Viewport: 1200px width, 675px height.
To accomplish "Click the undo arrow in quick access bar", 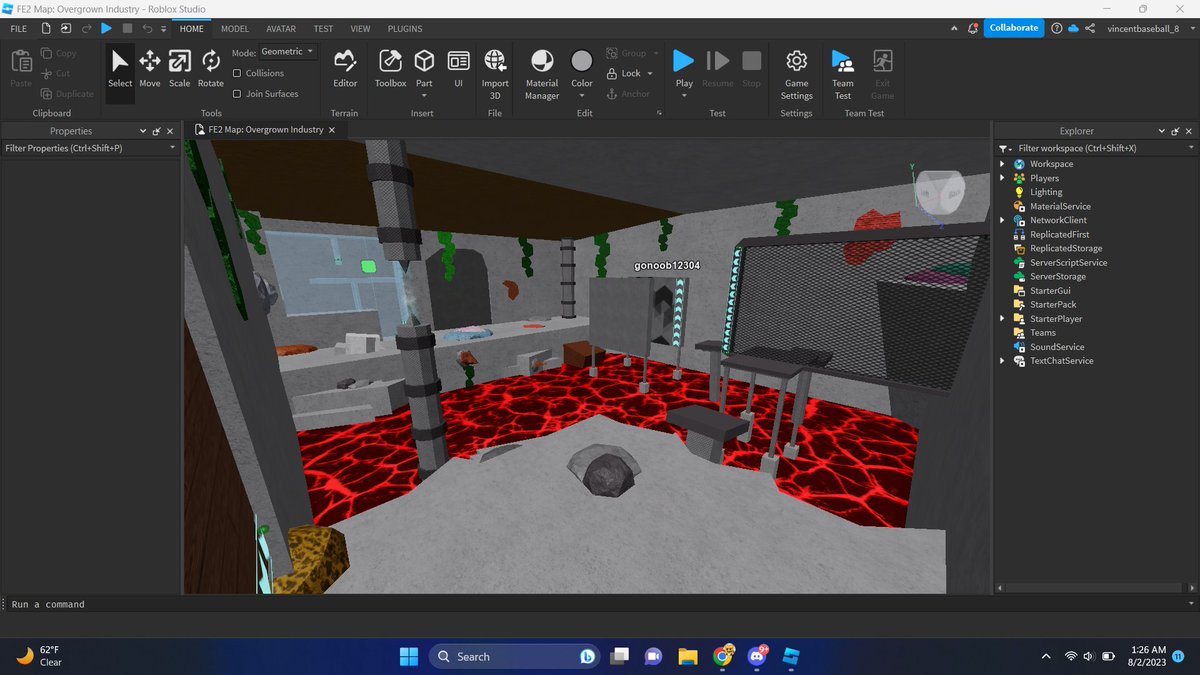I will pyautogui.click(x=148, y=29).
